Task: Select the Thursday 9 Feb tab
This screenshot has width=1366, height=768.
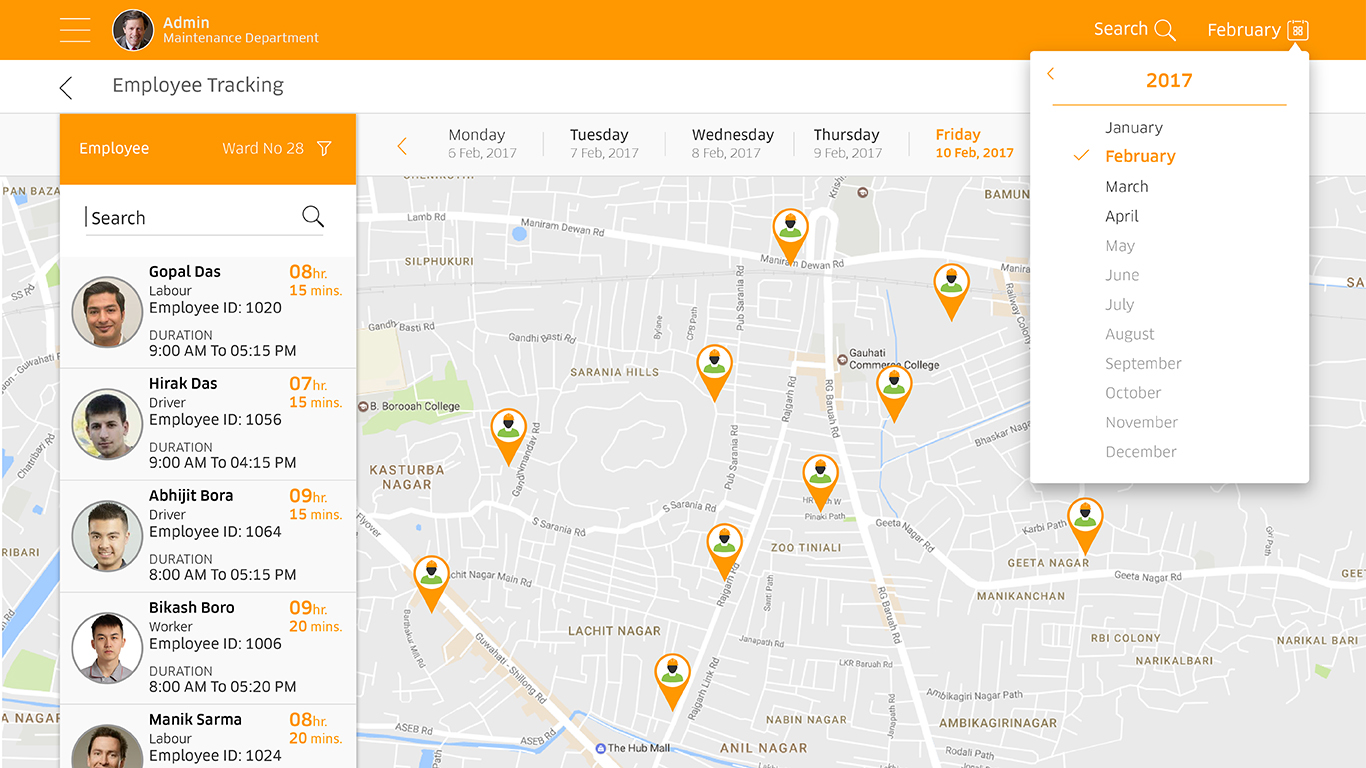Action: (847, 143)
